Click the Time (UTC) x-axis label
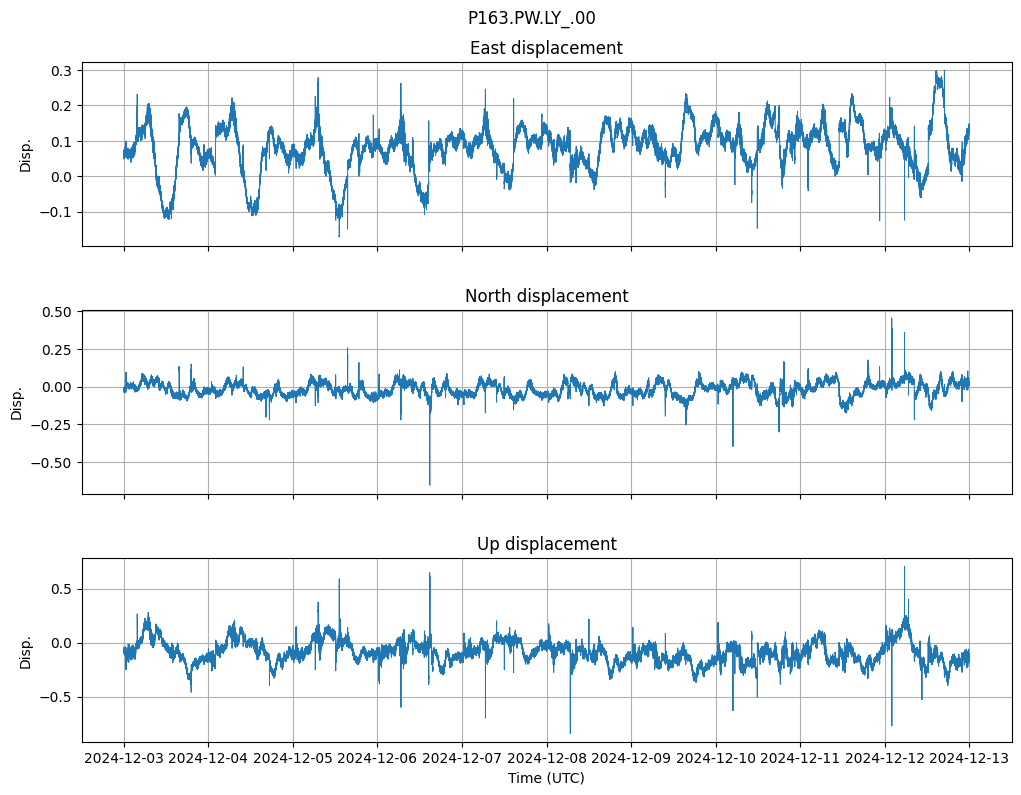 tap(546, 777)
